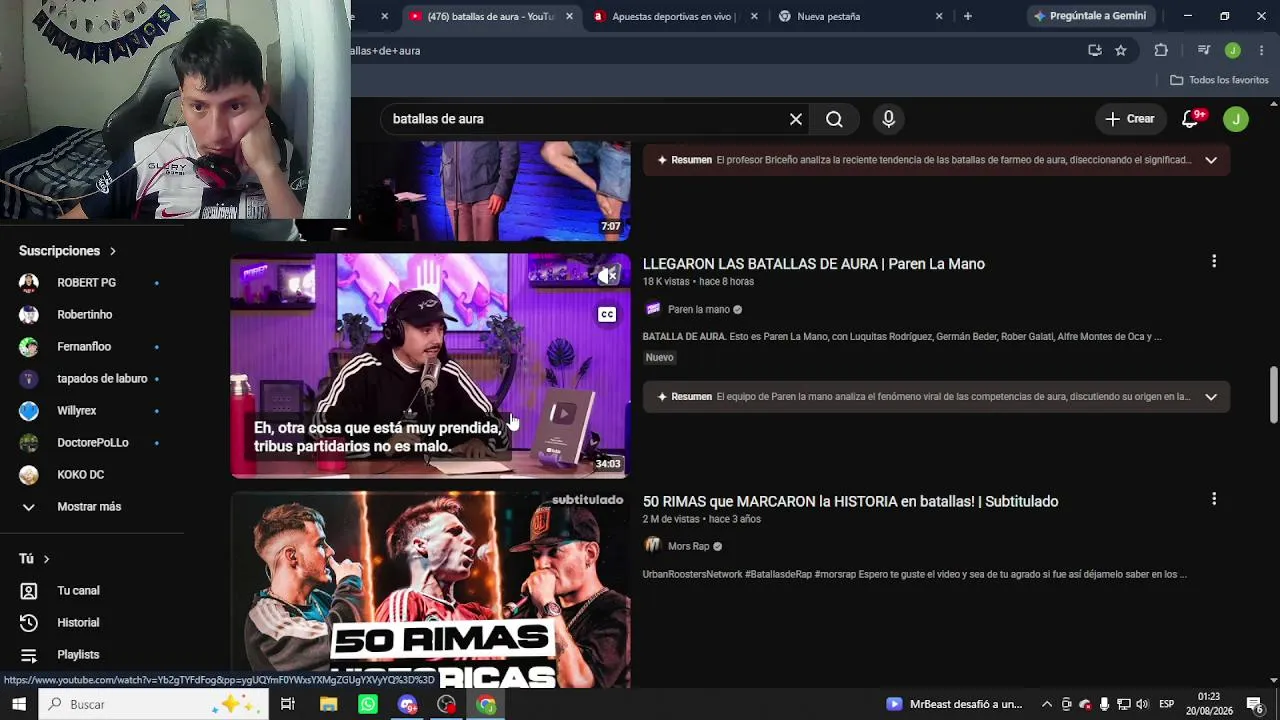Open options menu for LLEGARON LAS BATALLAS DE AURA video
Viewport: 1280px width, 720px height.
tap(1214, 261)
